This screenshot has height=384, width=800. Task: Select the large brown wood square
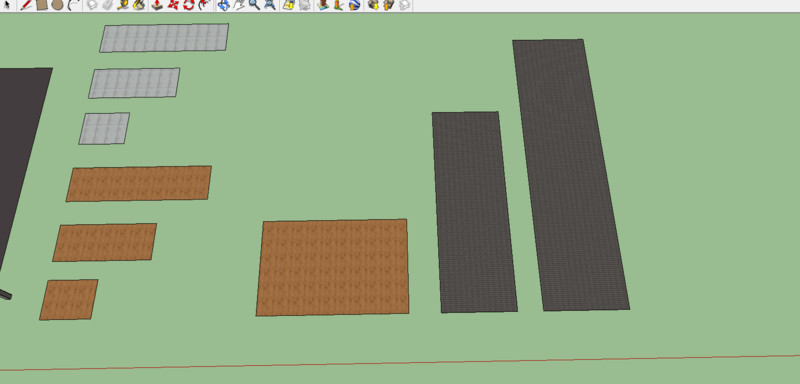[332, 267]
